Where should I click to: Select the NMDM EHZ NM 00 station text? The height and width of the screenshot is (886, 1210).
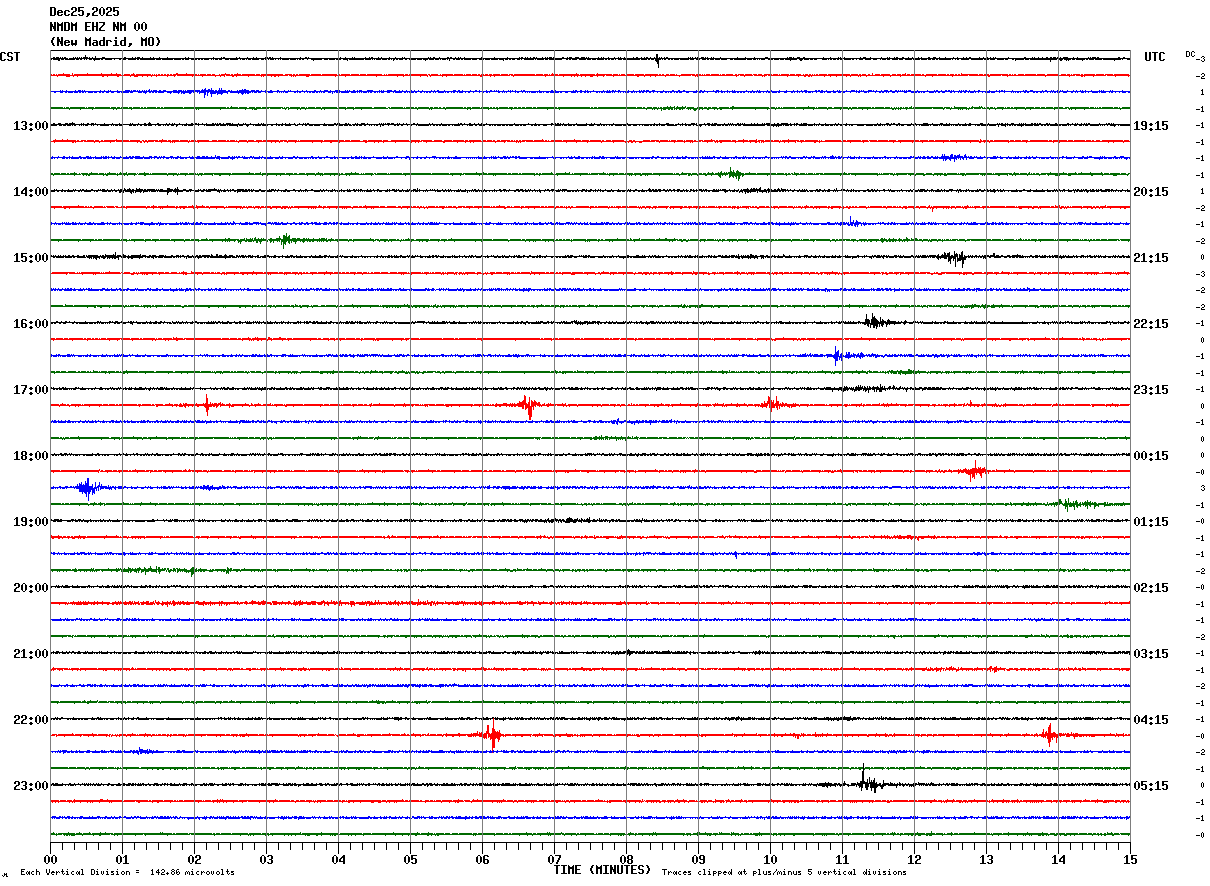pyautogui.click(x=98, y=27)
